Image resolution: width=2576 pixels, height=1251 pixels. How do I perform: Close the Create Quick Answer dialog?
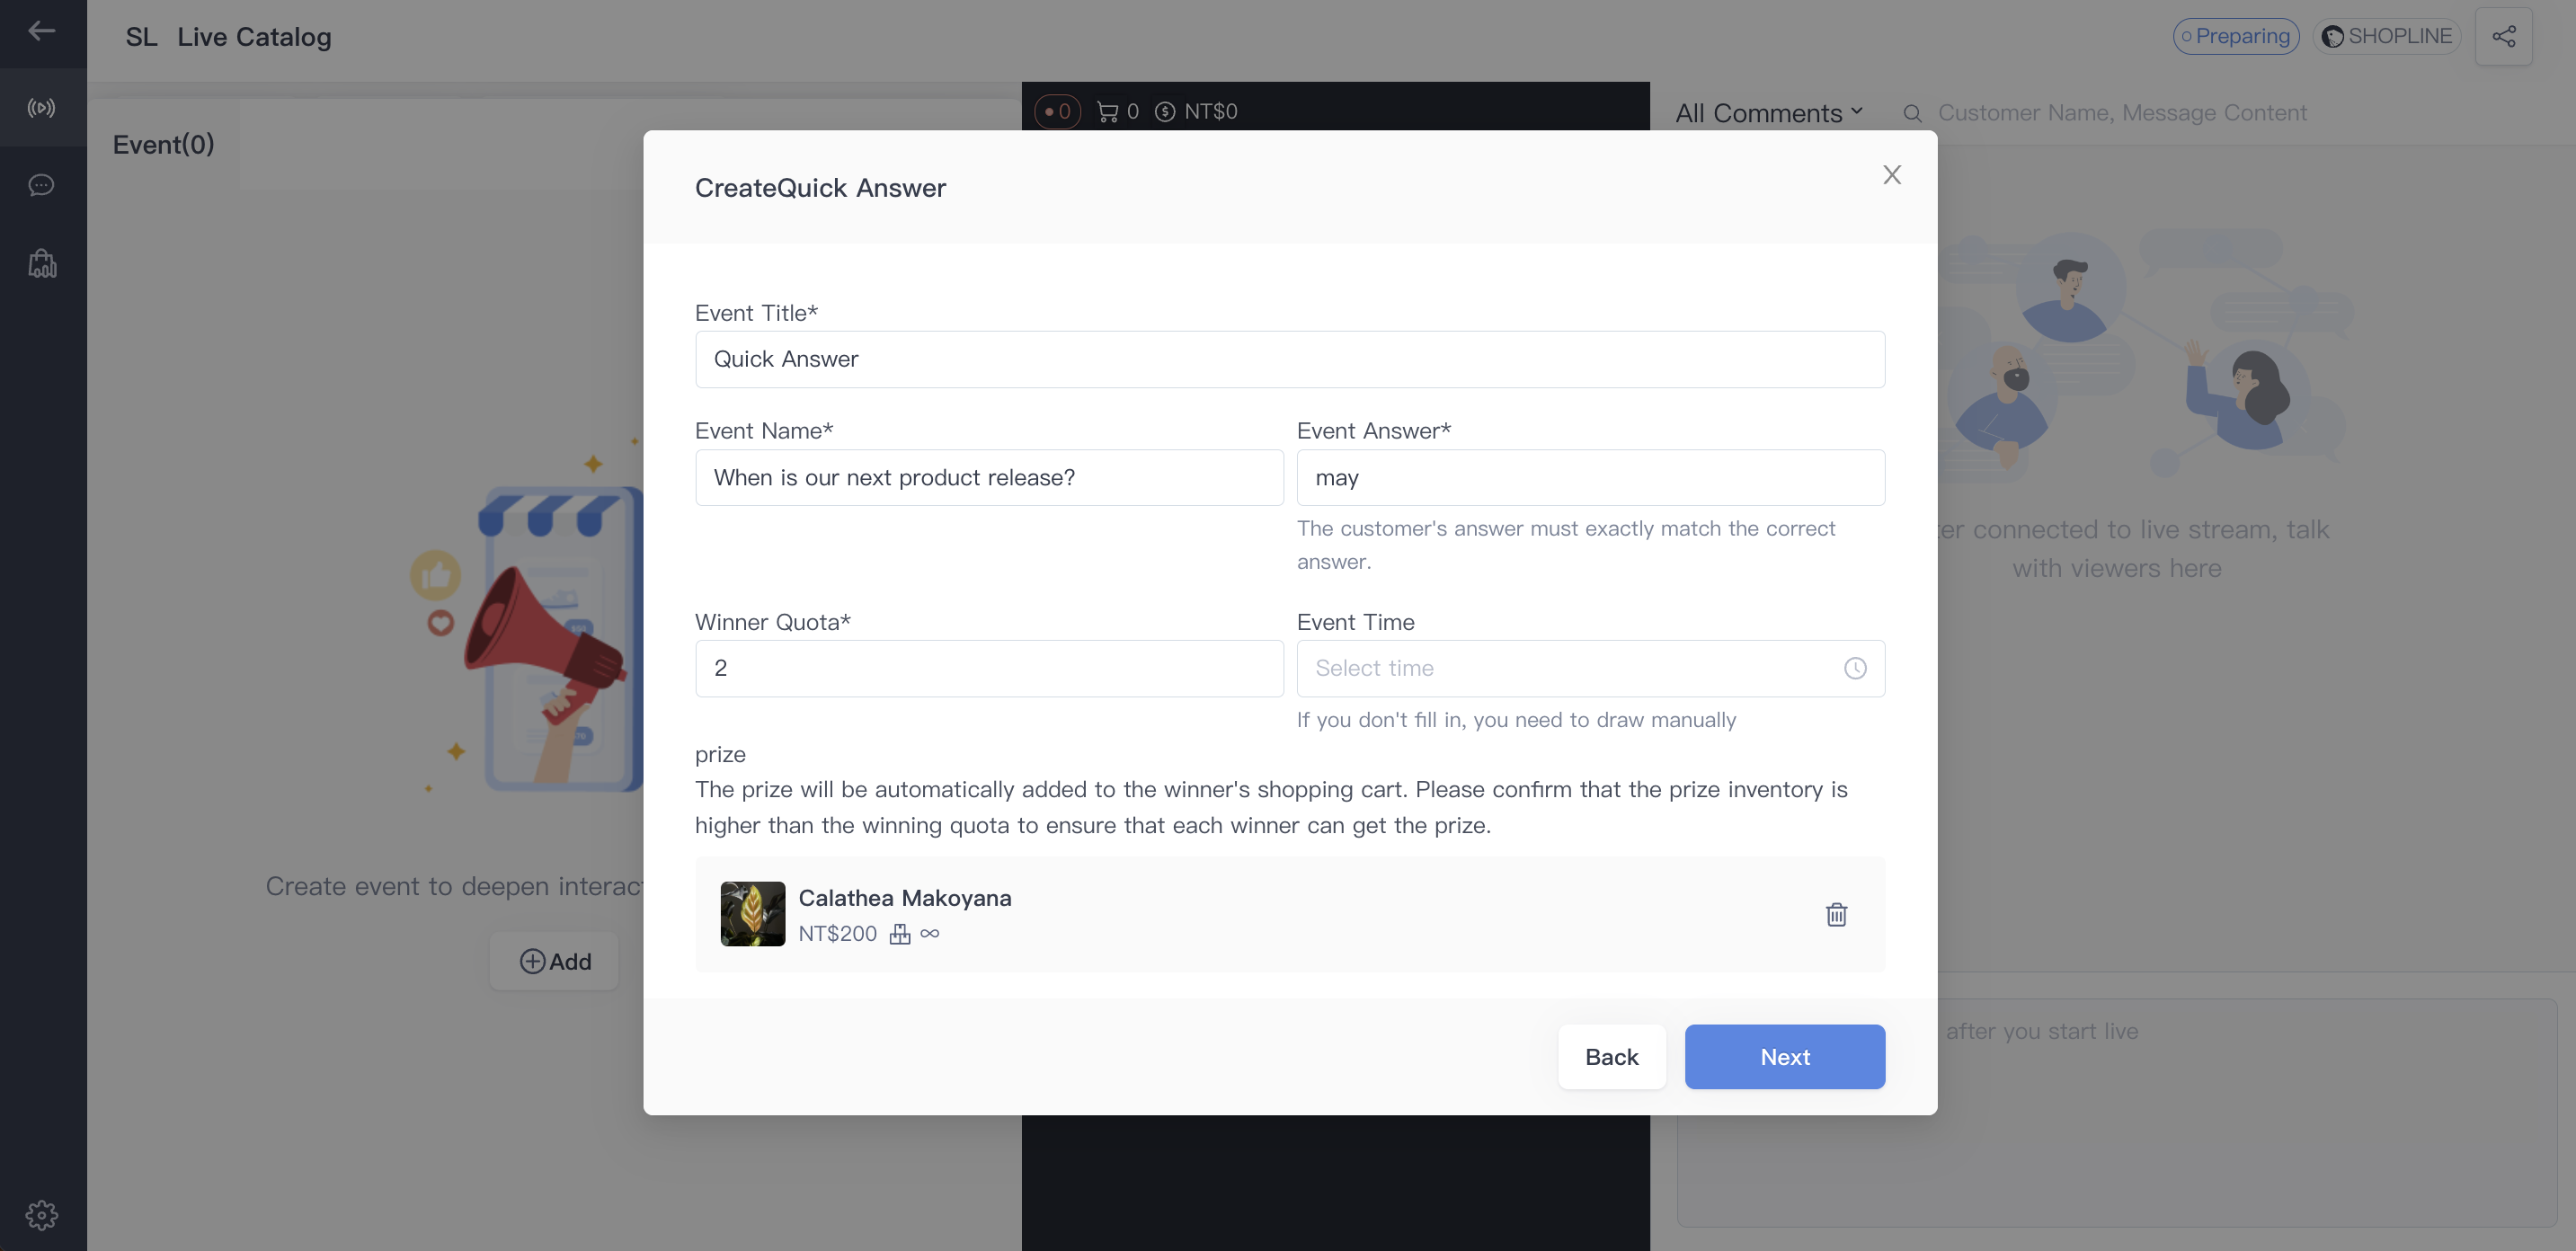[x=1891, y=175]
